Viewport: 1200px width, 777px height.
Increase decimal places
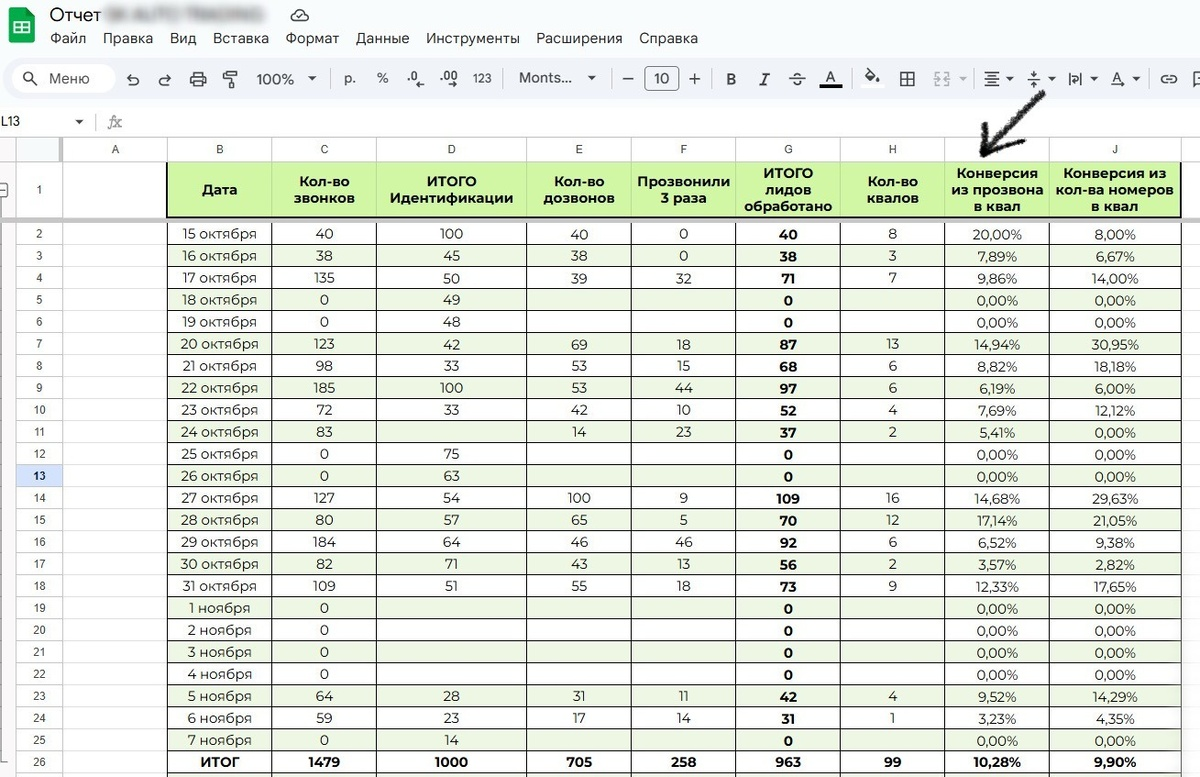click(448, 78)
